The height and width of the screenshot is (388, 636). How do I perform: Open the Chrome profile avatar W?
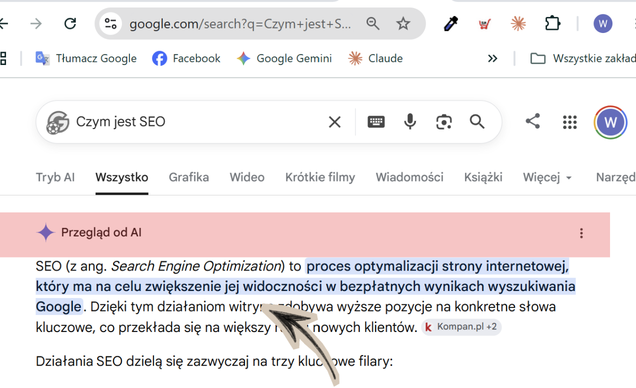pos(603,24)
